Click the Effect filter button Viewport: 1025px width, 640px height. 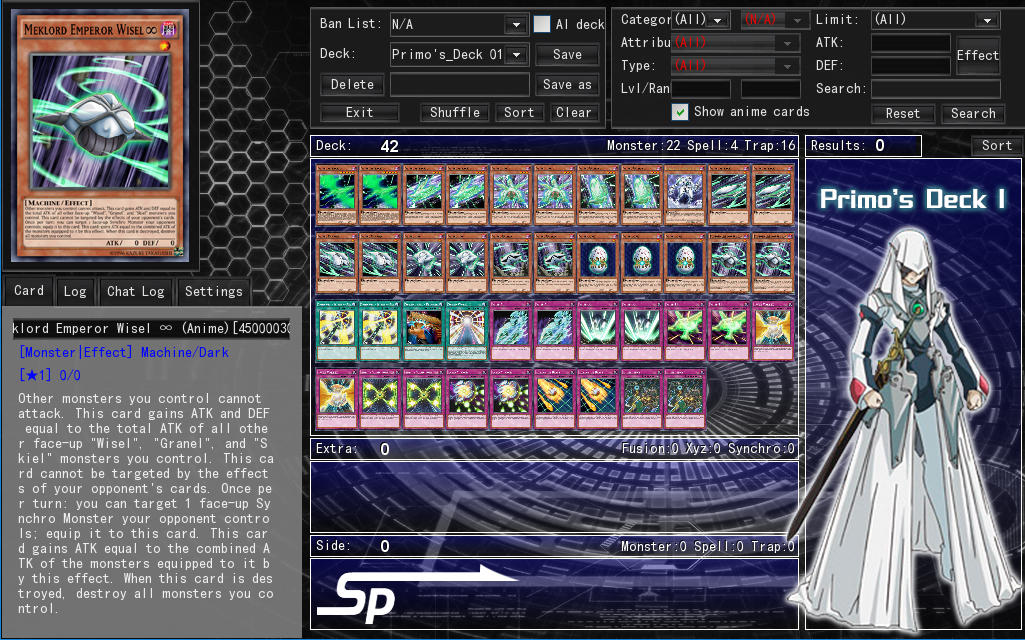point(978,56)
